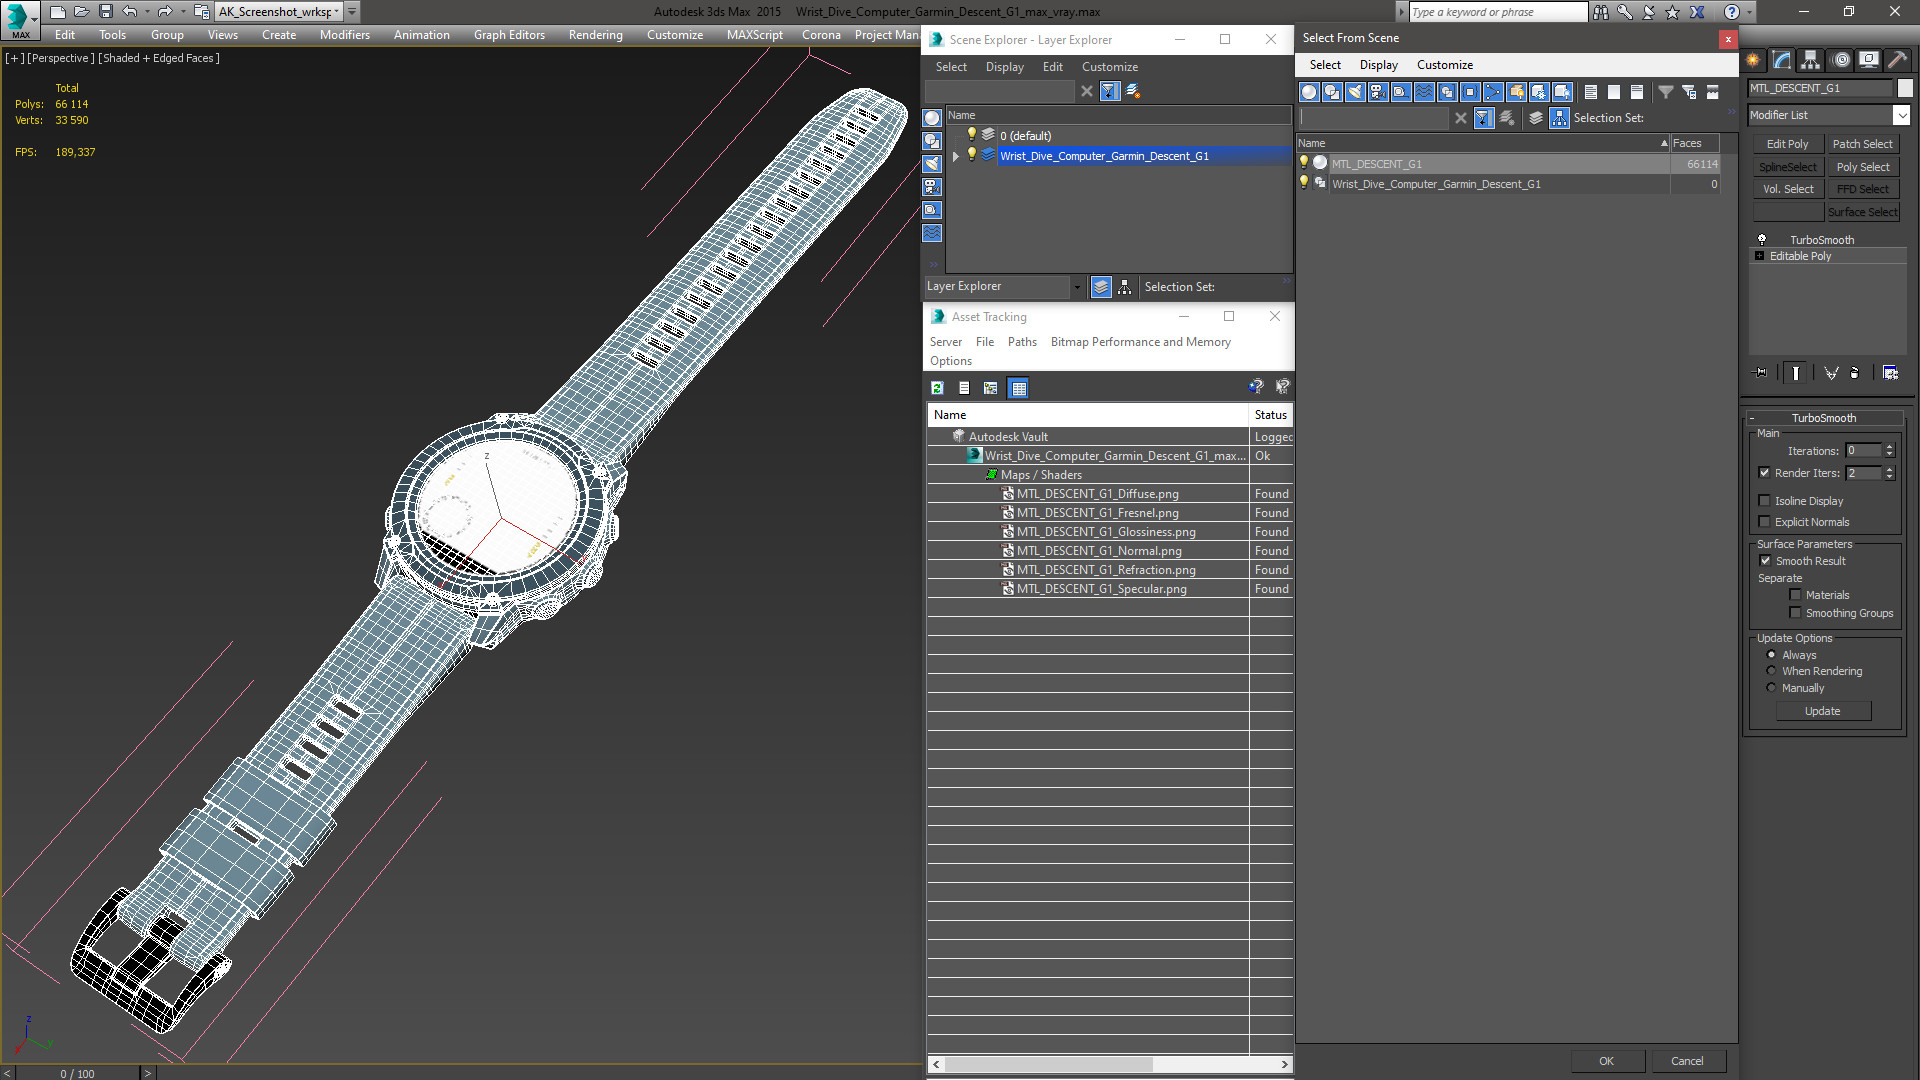Image resolution: width=1920 pixels, height=1080 pixels.
Task: Enable Isoline Display checkbox
Action: pyautogui.click(x=1764, y=501)
